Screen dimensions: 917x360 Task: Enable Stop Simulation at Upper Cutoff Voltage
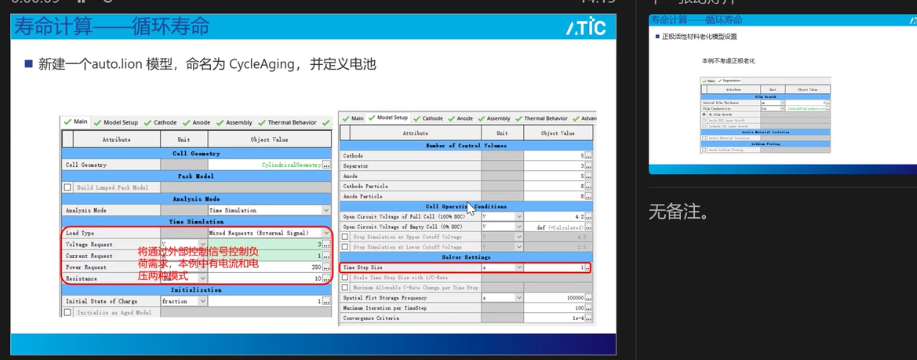tap(346, 237)
